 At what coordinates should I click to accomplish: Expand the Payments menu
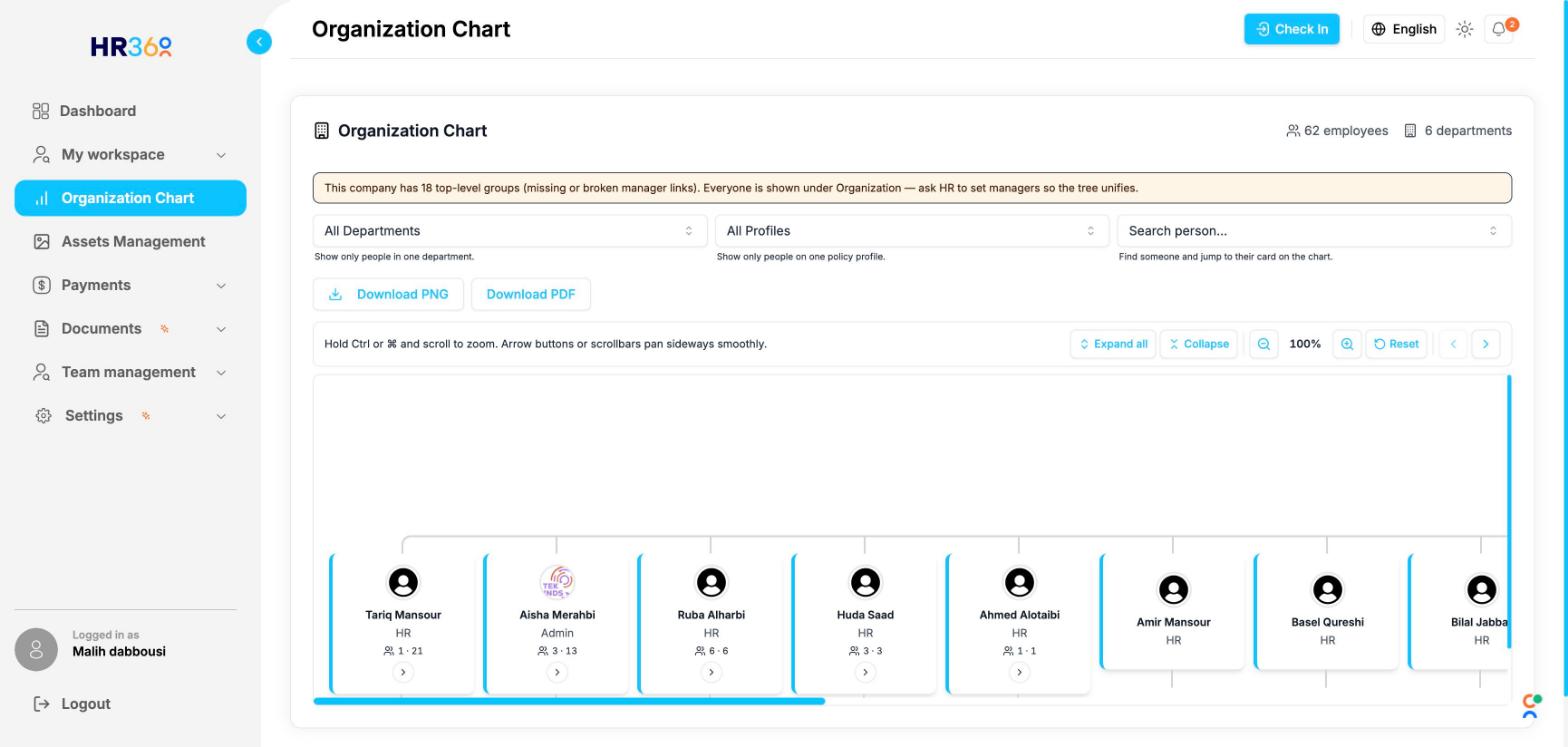click(x=130, y=285)
